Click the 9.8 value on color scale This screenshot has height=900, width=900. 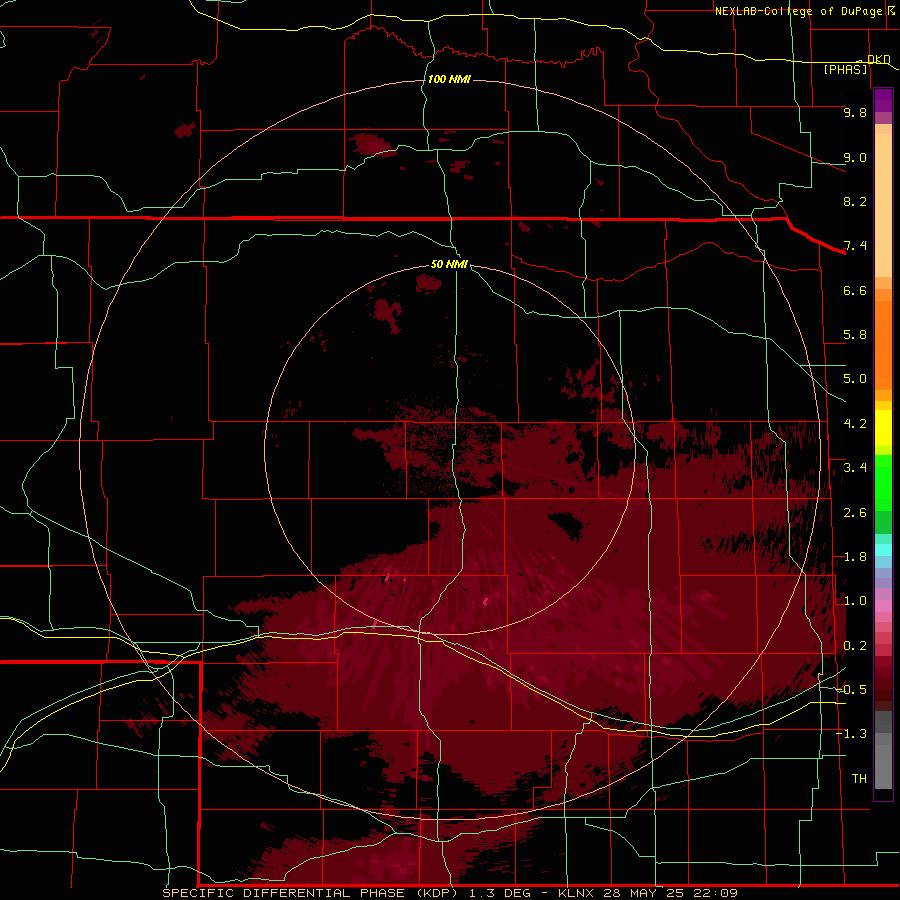pos(855,112)
